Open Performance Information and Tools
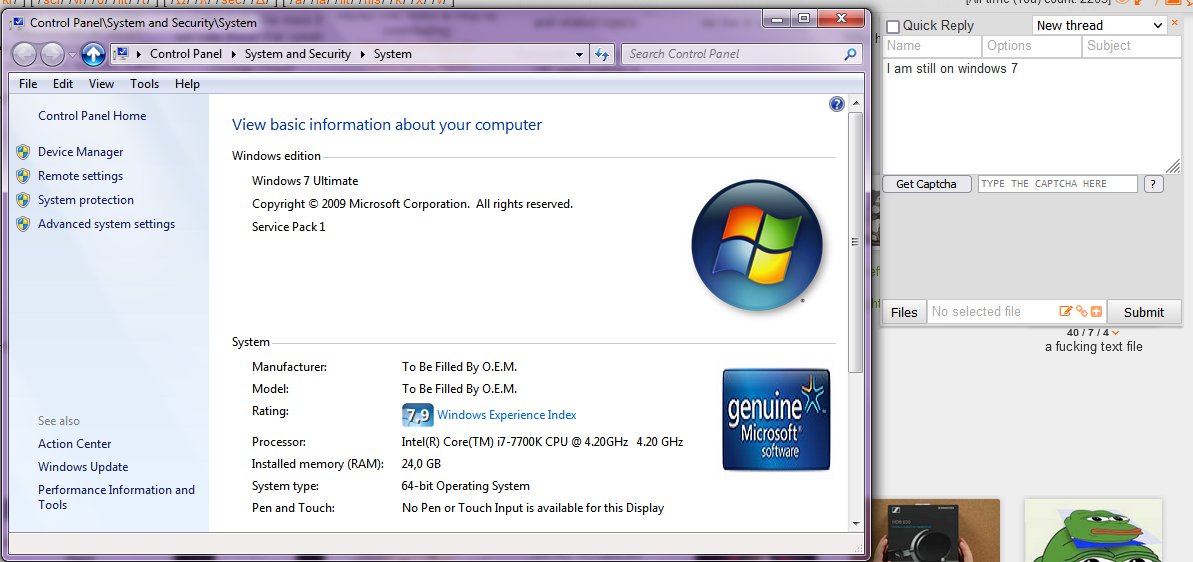1193x562 pixels. (x=116, y=497)
